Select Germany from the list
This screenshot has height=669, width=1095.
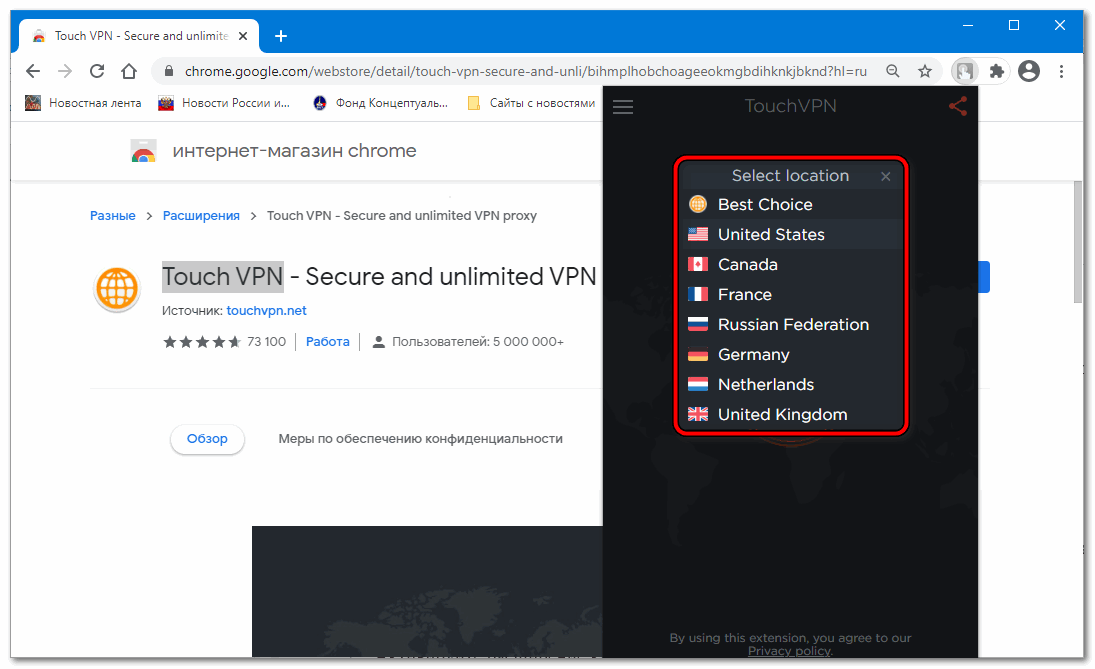click(x=753, y=355)
